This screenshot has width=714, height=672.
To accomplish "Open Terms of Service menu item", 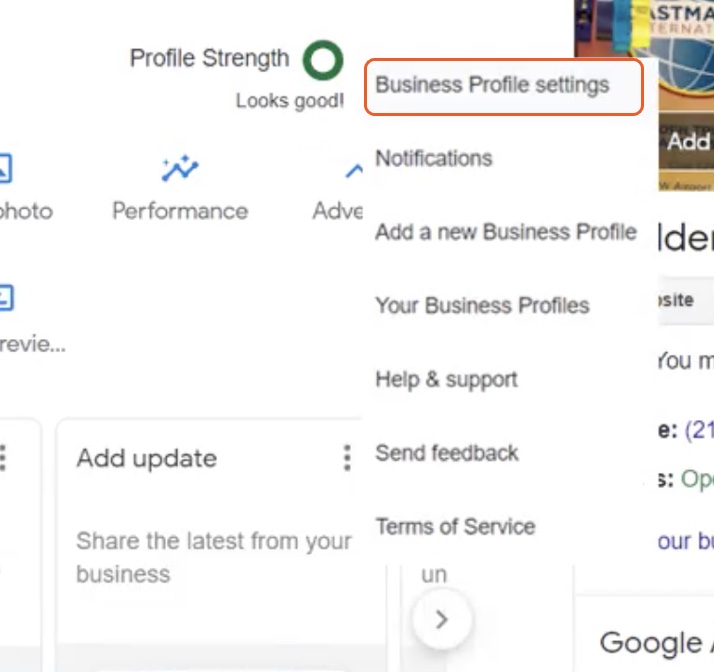I will [x=455, y=527].
